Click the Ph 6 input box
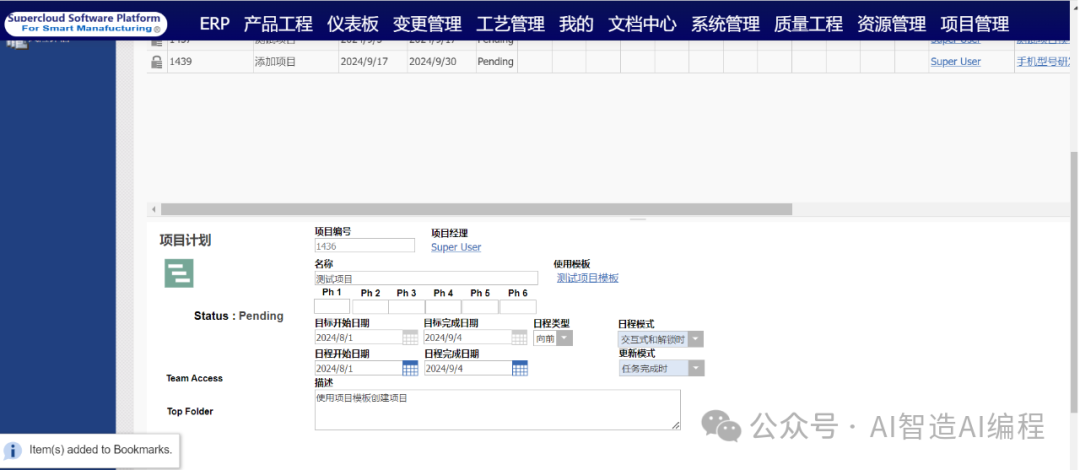1080x470 pixels. (x=518, y=307)
